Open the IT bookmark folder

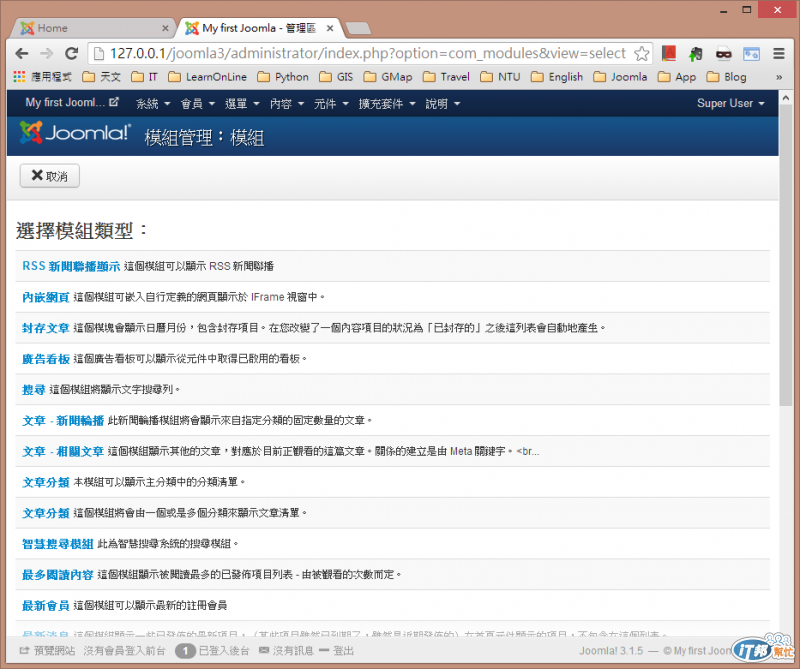coord(144,77)
